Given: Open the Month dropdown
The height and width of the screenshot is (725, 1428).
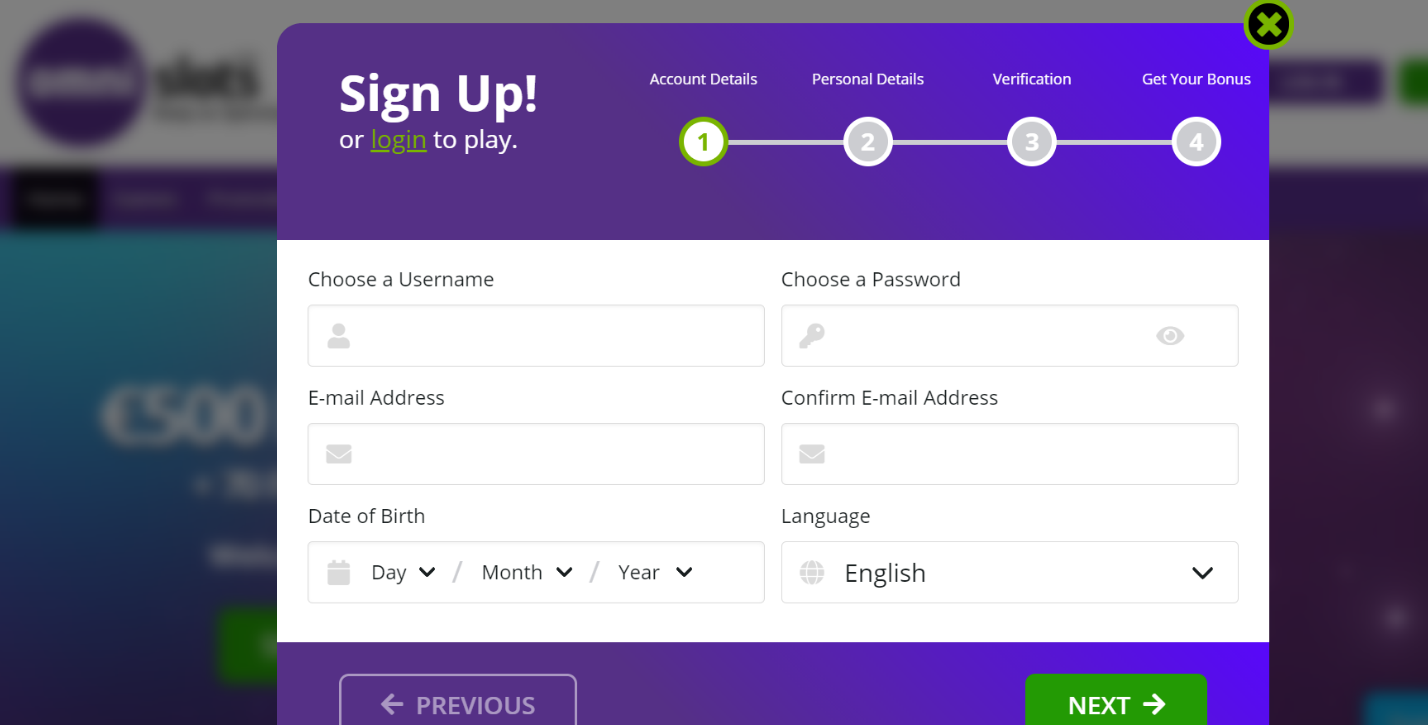Looking at the screenshot, I should pos(527,572).
